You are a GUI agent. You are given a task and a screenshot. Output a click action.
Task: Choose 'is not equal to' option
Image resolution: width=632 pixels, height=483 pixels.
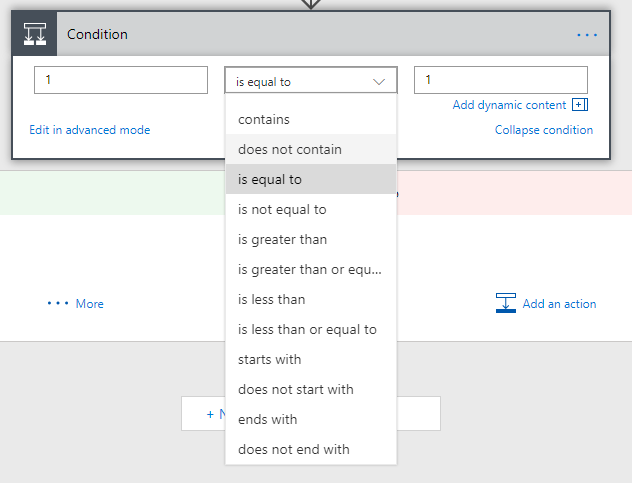pos(311,209)
